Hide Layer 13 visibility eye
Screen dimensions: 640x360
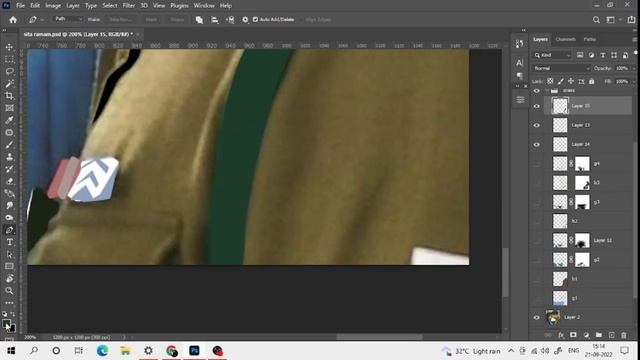(x=537, y=125)
